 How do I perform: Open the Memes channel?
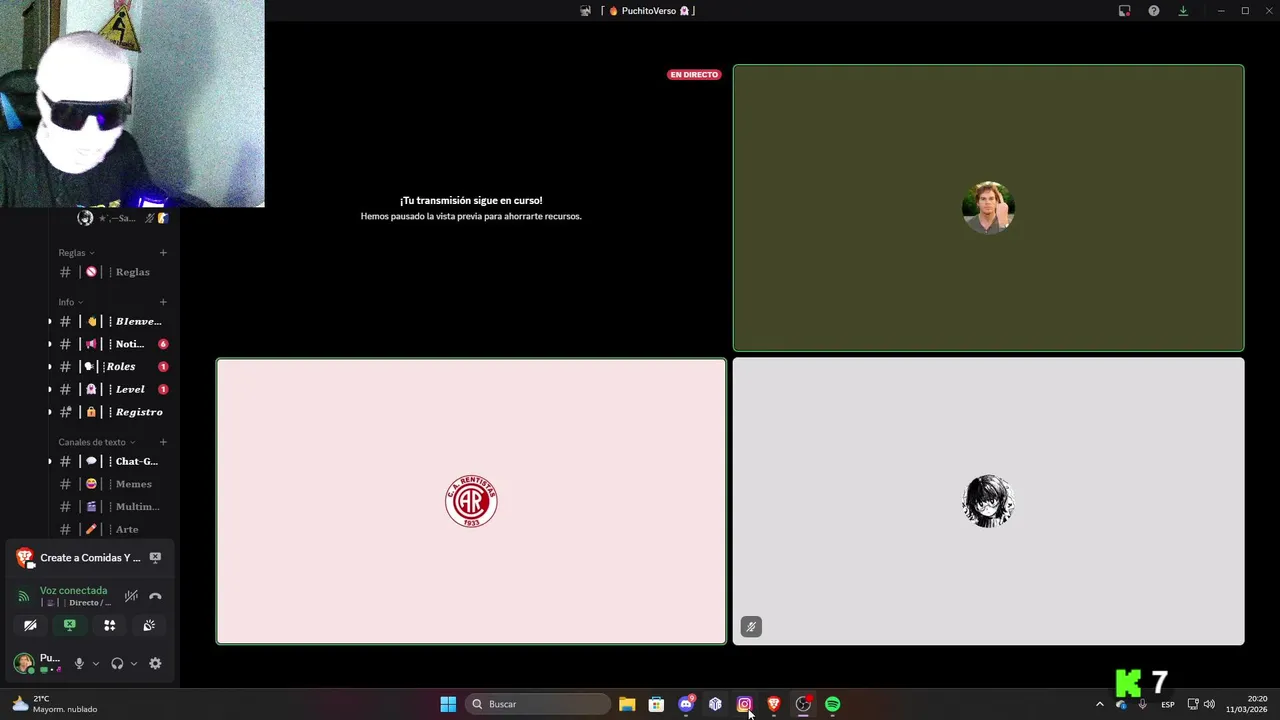click(x=112, y=484)
